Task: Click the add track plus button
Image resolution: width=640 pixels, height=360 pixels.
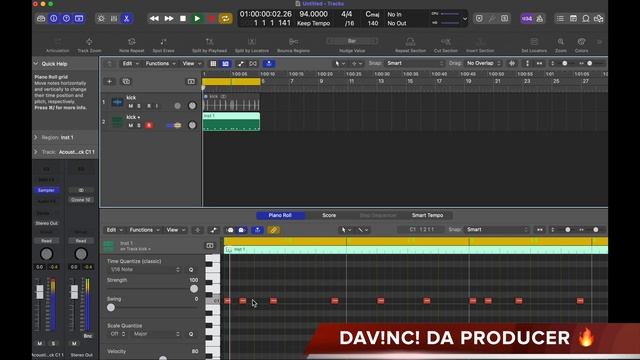Action: click(109, 82)
